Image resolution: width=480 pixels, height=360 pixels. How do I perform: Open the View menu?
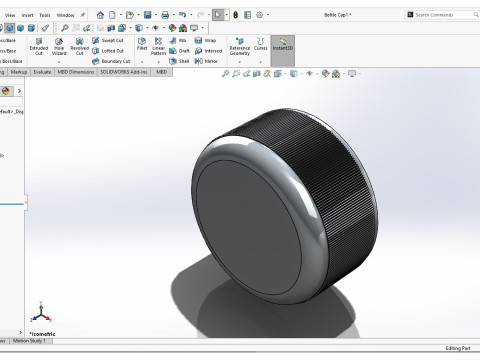(10, 15)
